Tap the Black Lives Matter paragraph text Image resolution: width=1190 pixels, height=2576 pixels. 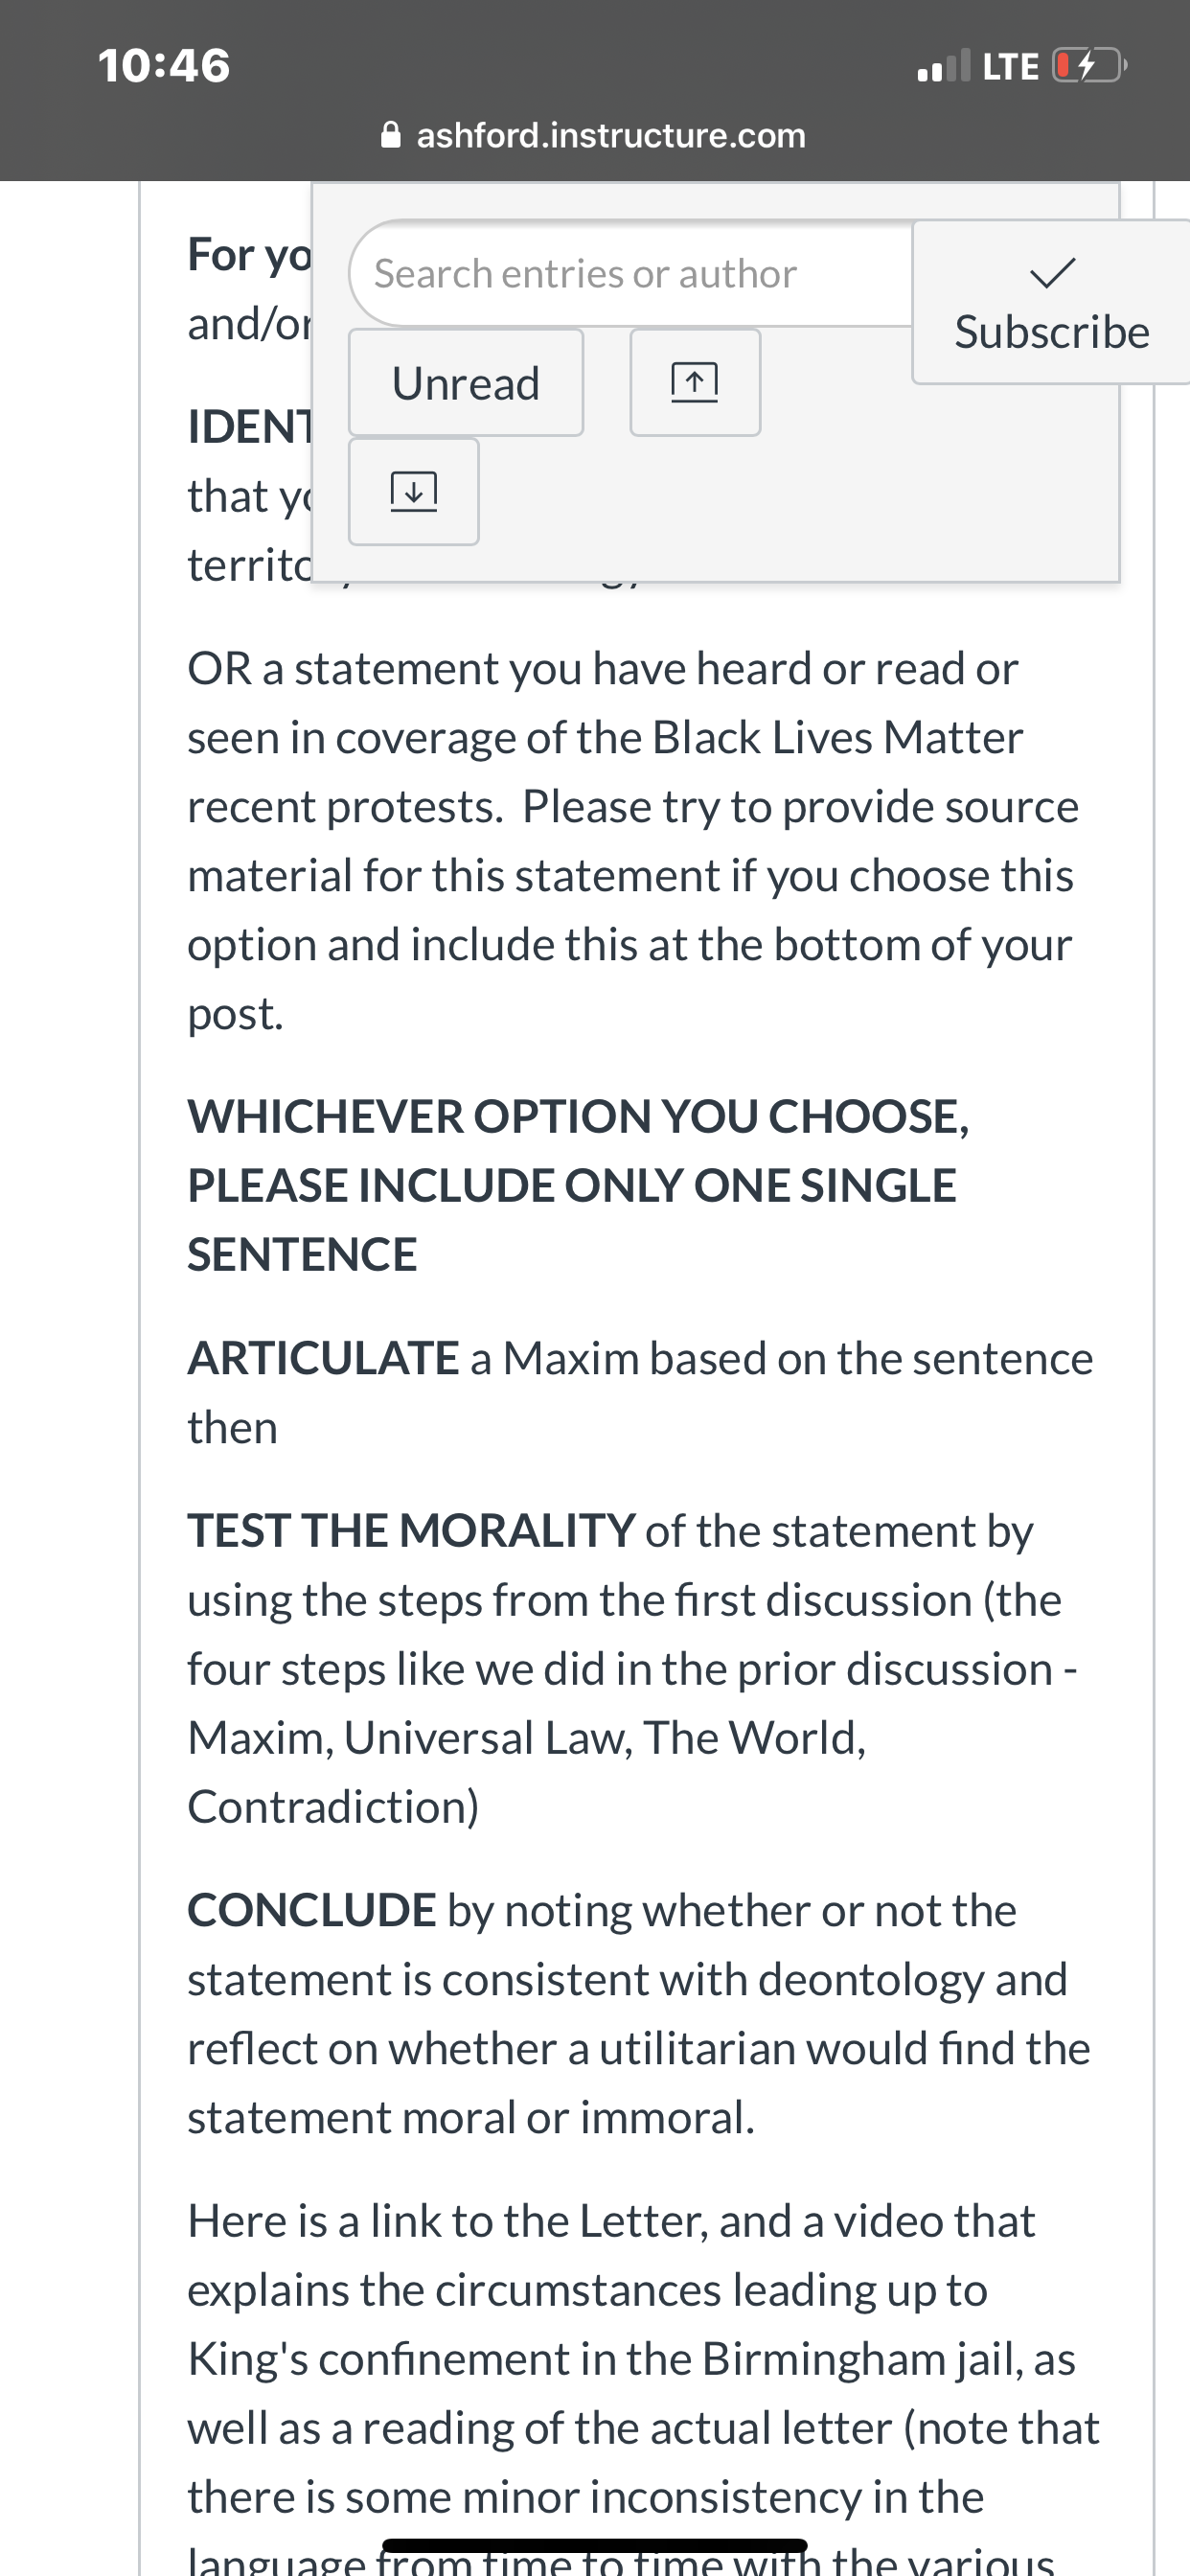(x=632, y=840)
